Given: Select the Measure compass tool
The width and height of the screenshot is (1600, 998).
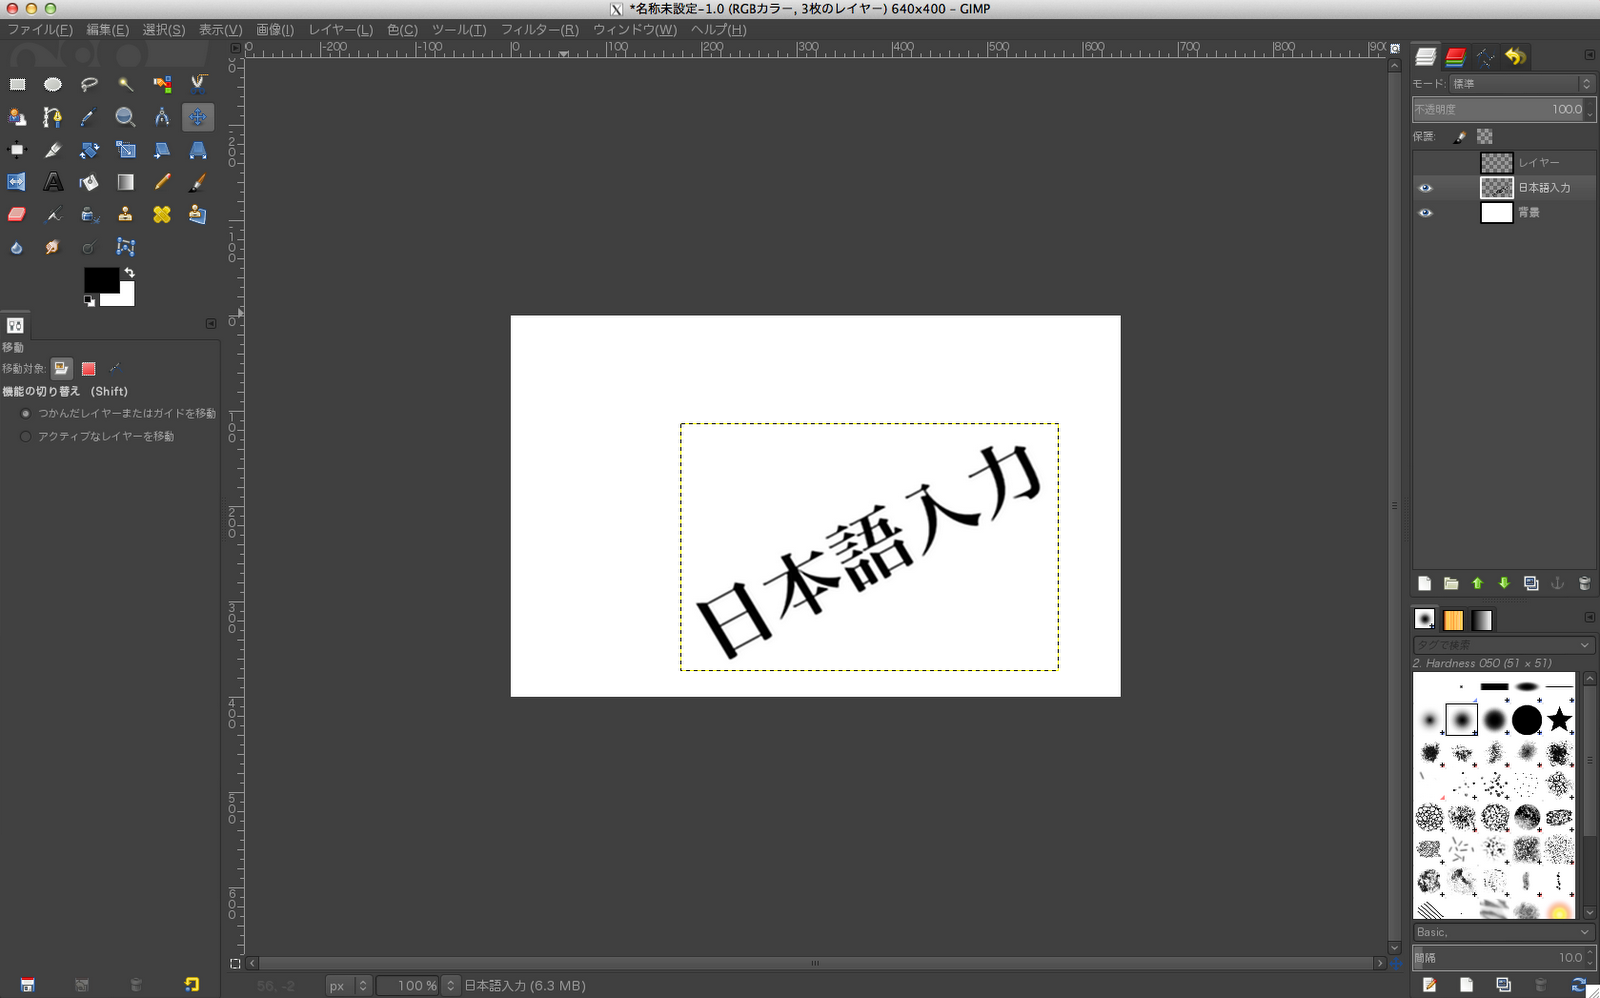Looking at the screenshot, I should pos(162,118).
